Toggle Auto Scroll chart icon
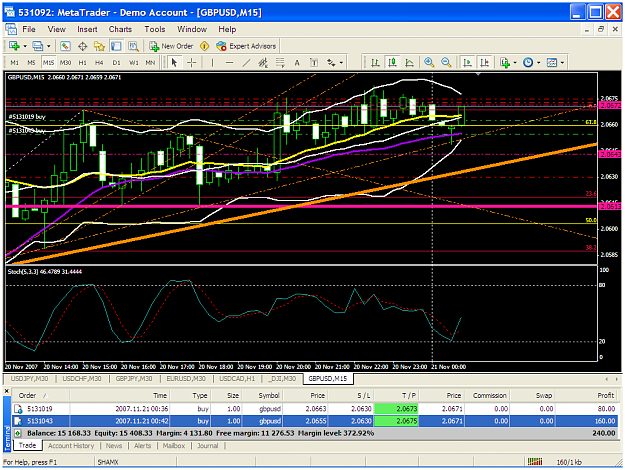 [467, 63]
